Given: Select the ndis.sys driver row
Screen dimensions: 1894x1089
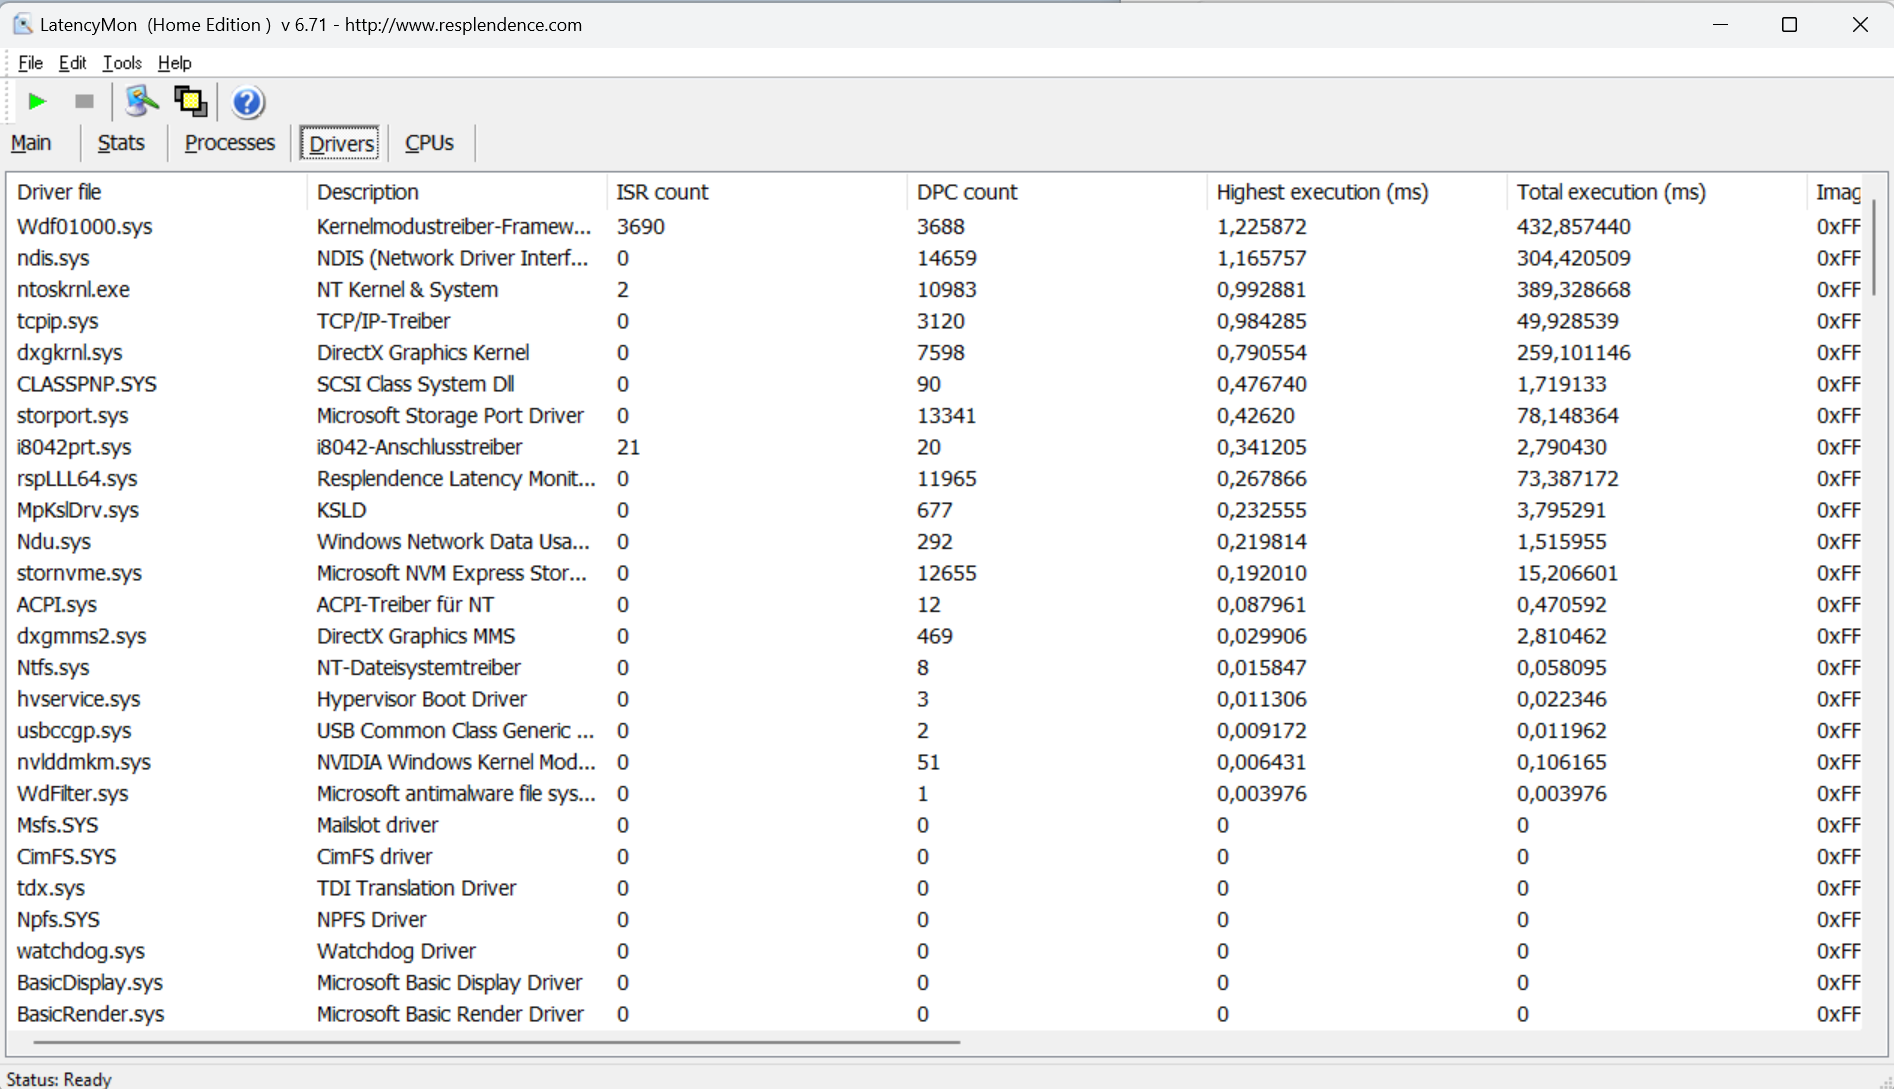Looking at the screenshot, I should click(x=936, y=258).
